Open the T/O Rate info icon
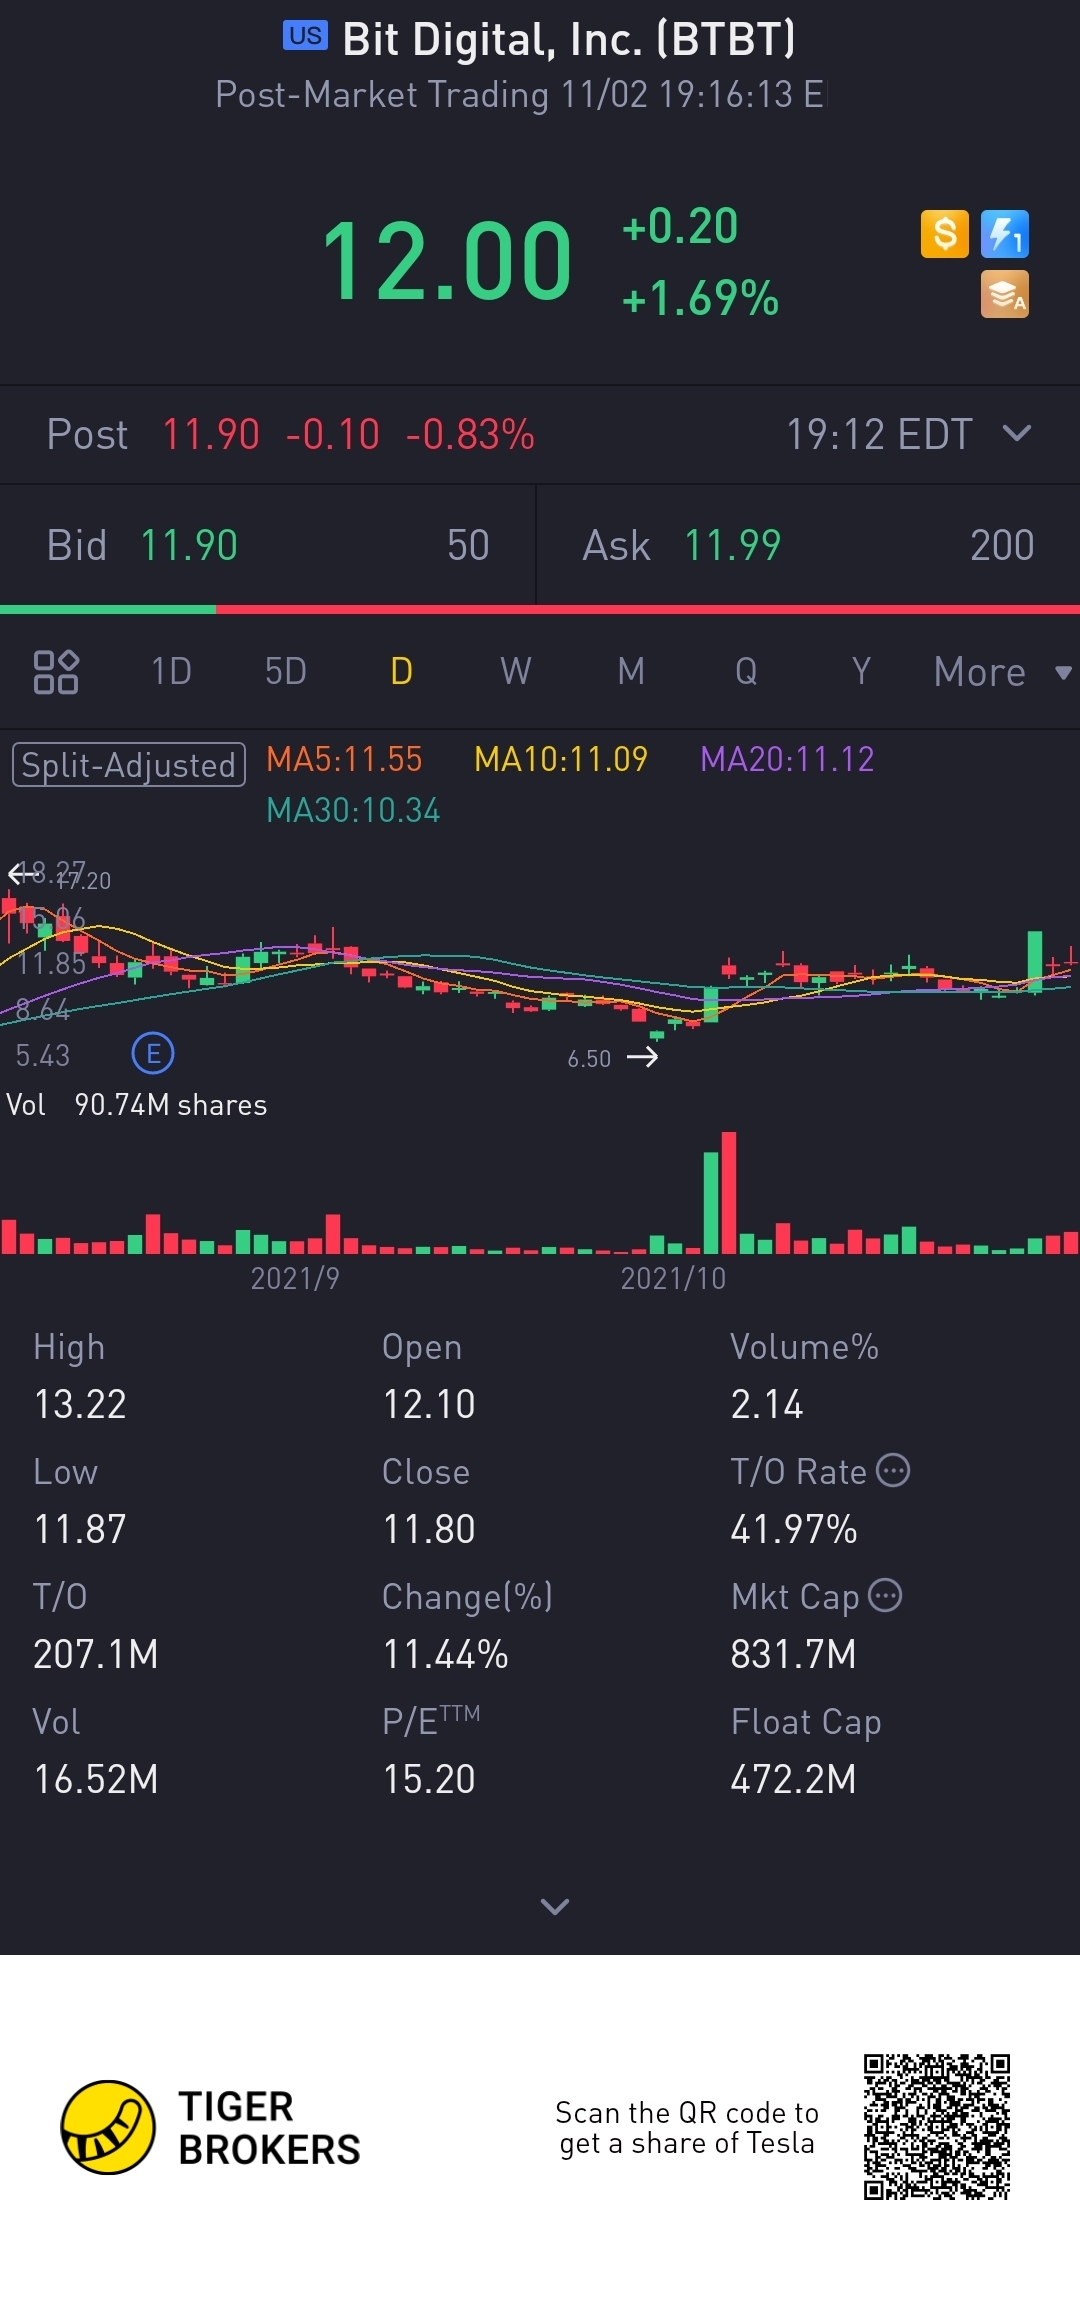 pyautogui.click(x=893, y=1471)
